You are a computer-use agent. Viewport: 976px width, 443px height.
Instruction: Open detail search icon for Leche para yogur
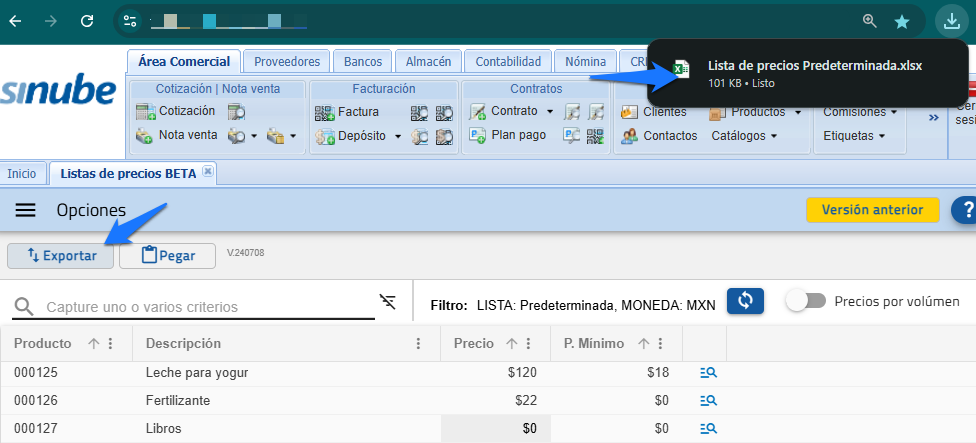709,373
